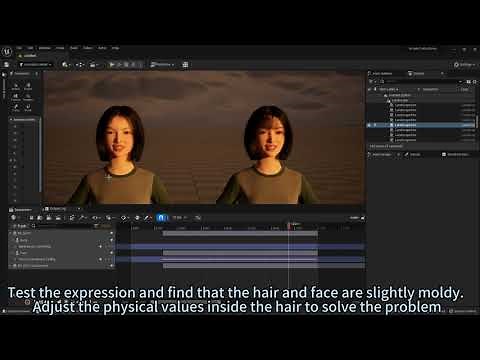The width and height of the screenshot is (480, 360).
Task: Click the Sequencer render movie icon
Action: [58, 218]
